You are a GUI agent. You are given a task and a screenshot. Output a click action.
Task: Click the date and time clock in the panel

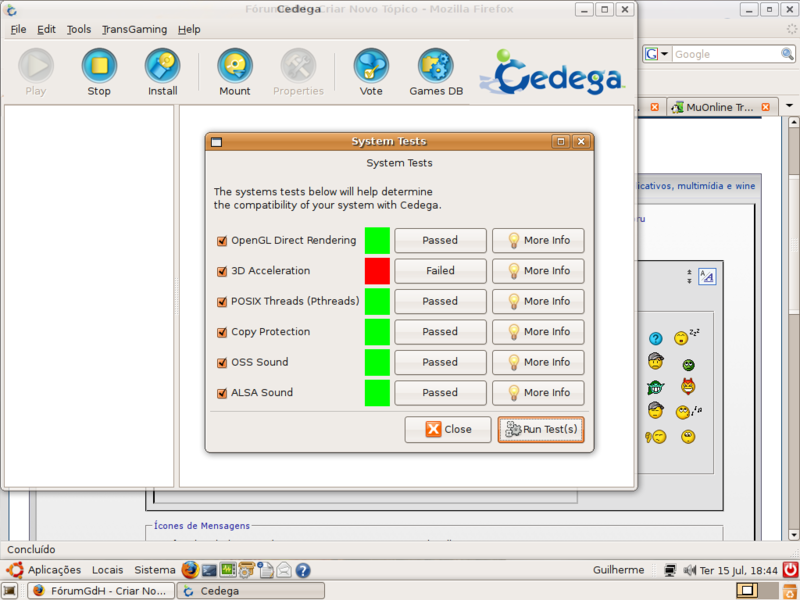[738, 570]
